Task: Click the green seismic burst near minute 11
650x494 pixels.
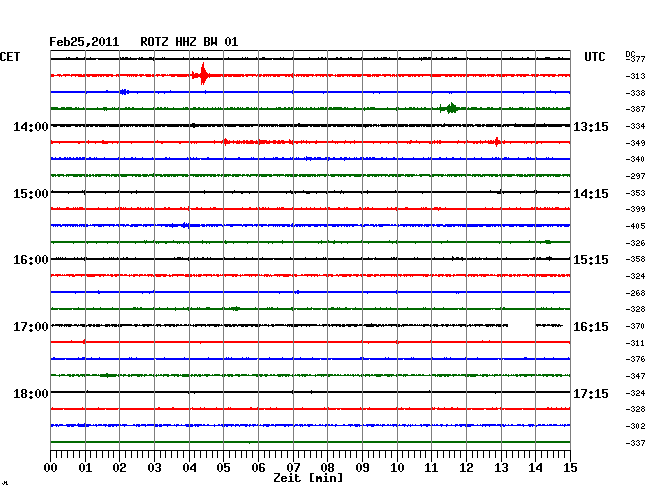Action: point(449,109)
